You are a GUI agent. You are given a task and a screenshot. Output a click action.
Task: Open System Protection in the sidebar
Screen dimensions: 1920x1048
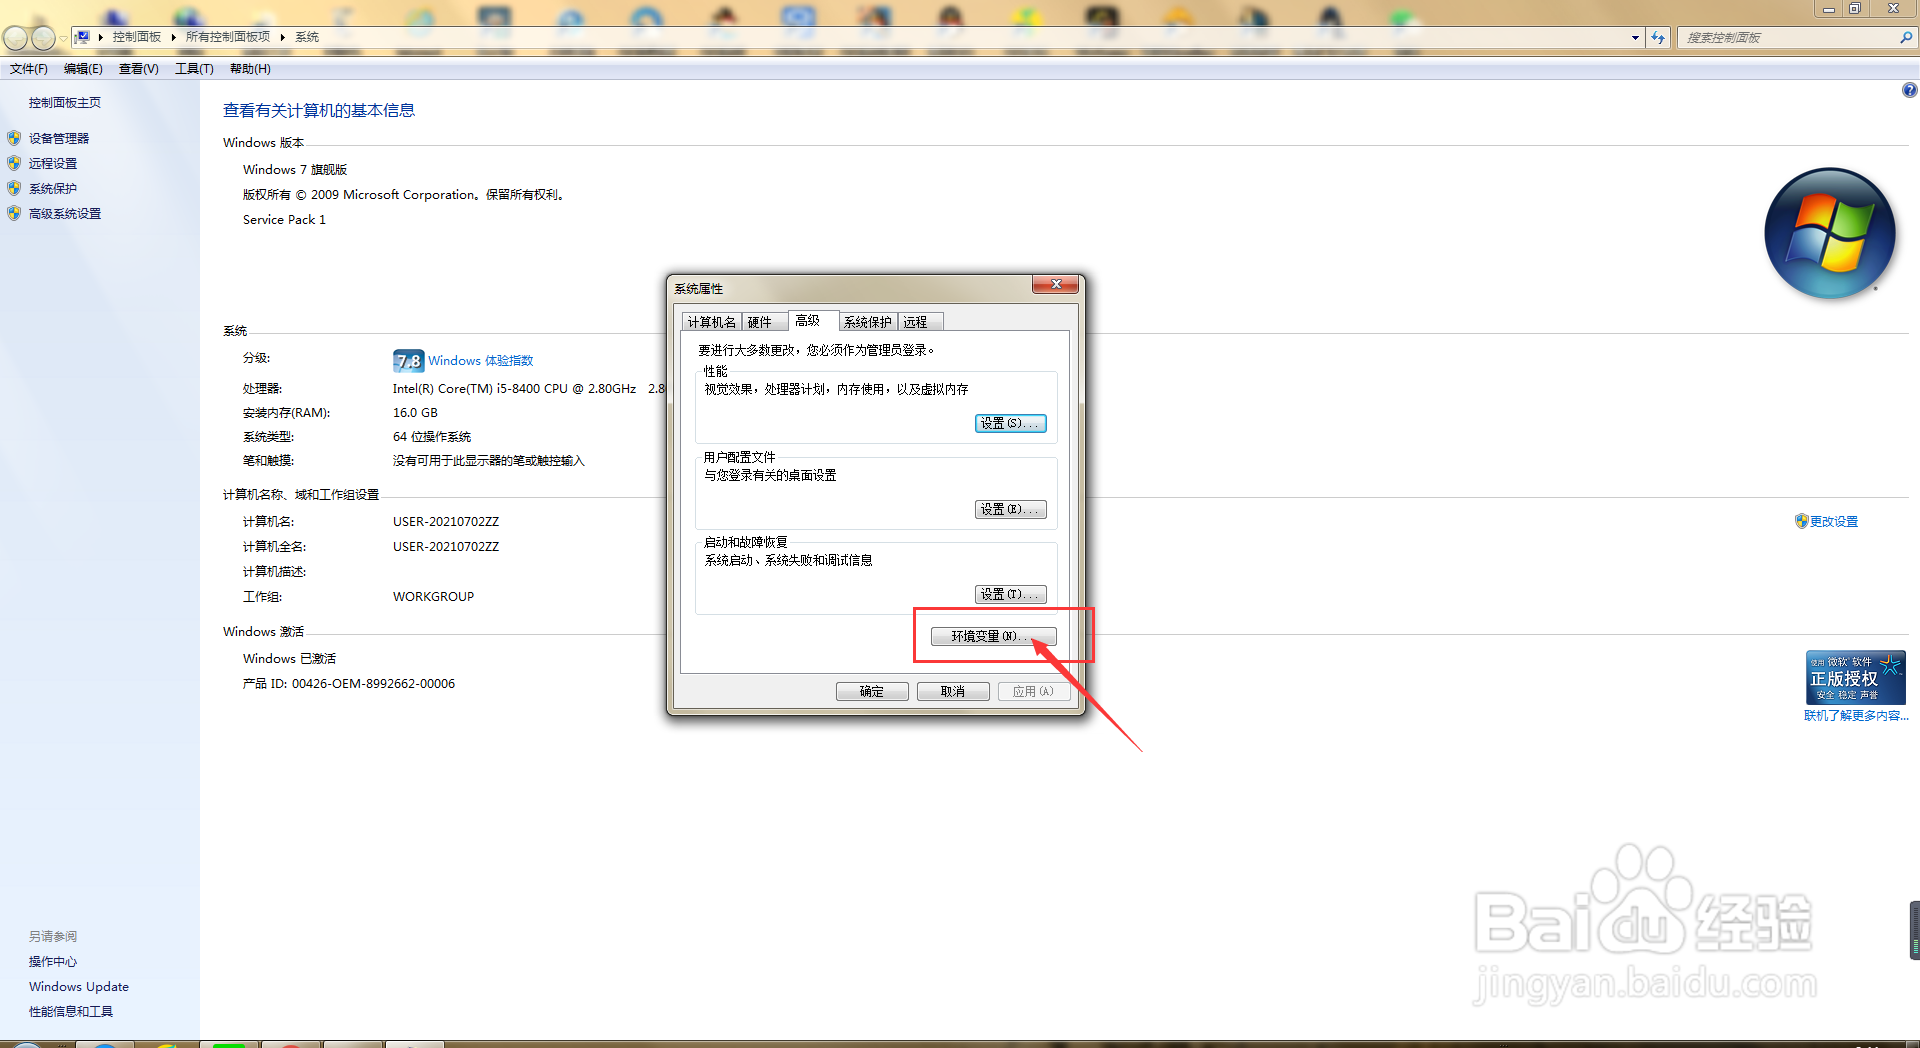click(53, 188)
